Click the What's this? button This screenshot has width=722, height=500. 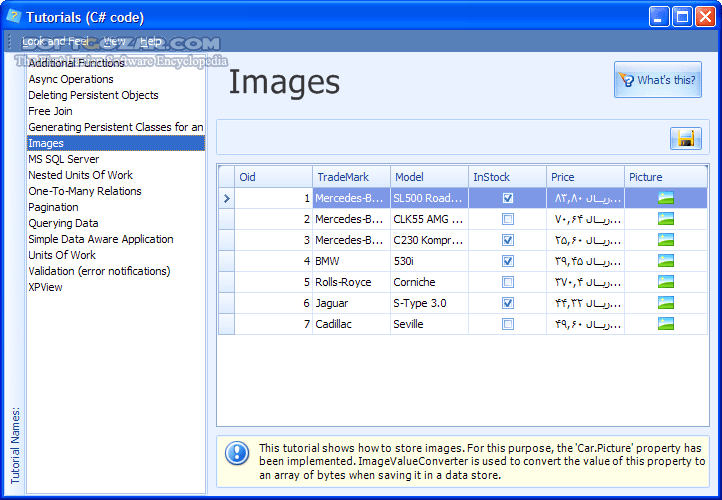[x=657, y=80]
